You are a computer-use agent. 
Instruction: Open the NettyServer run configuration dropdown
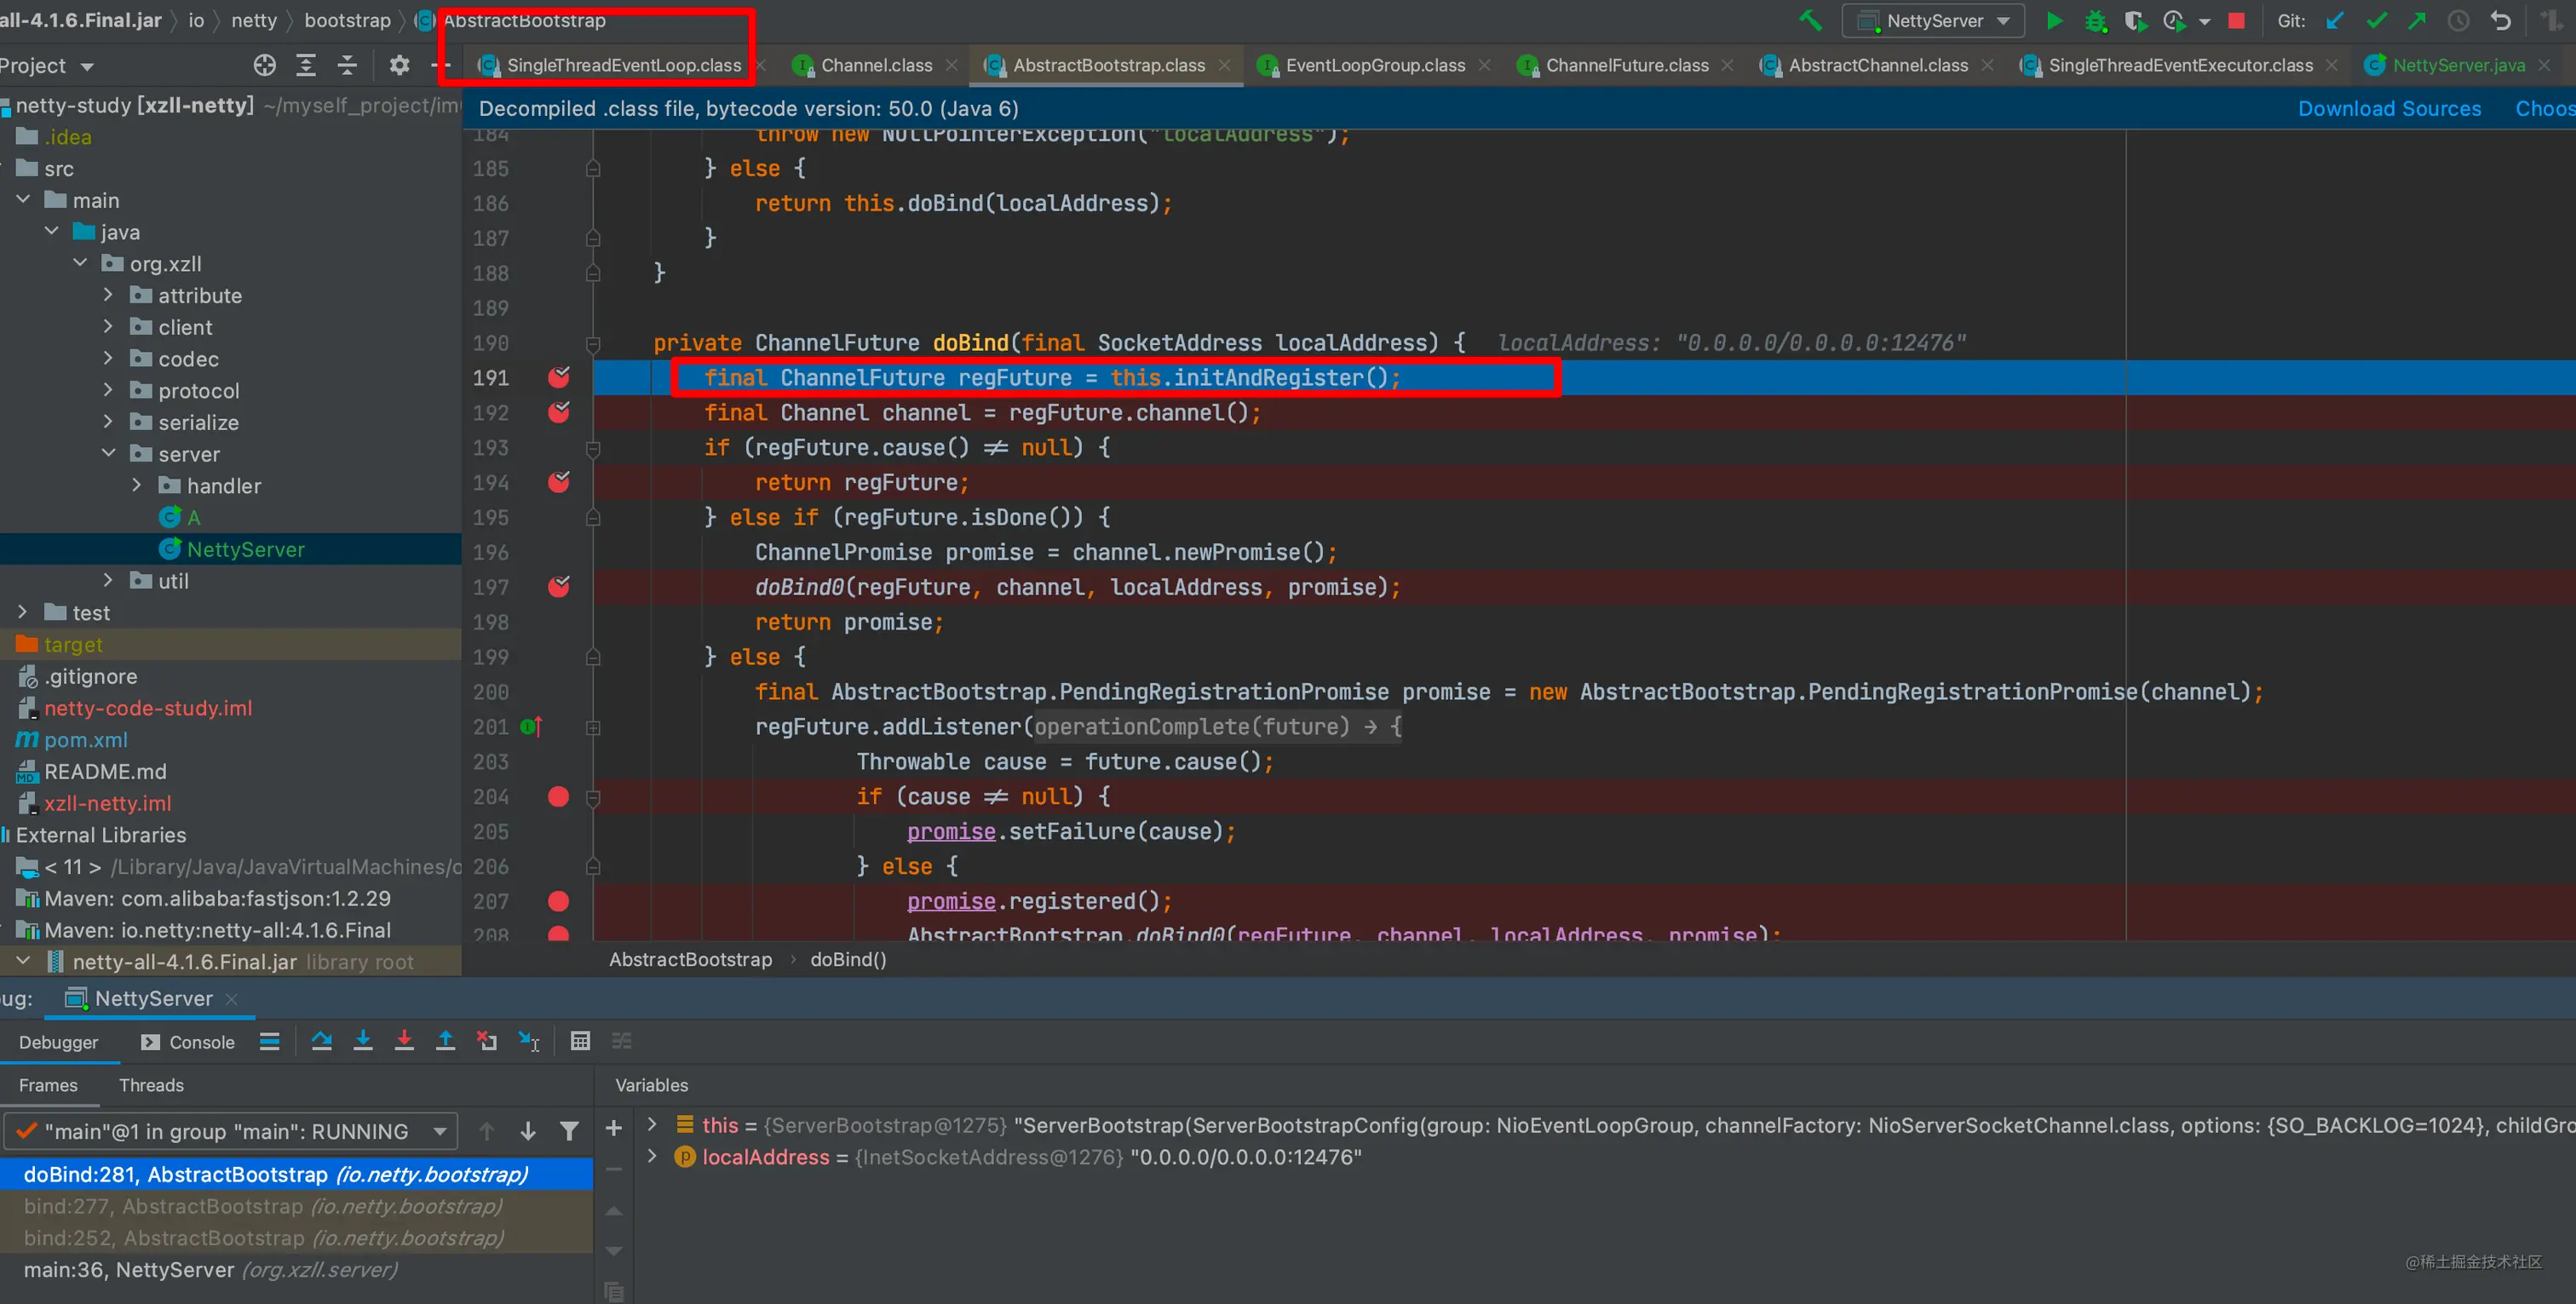click(1934, 21)
